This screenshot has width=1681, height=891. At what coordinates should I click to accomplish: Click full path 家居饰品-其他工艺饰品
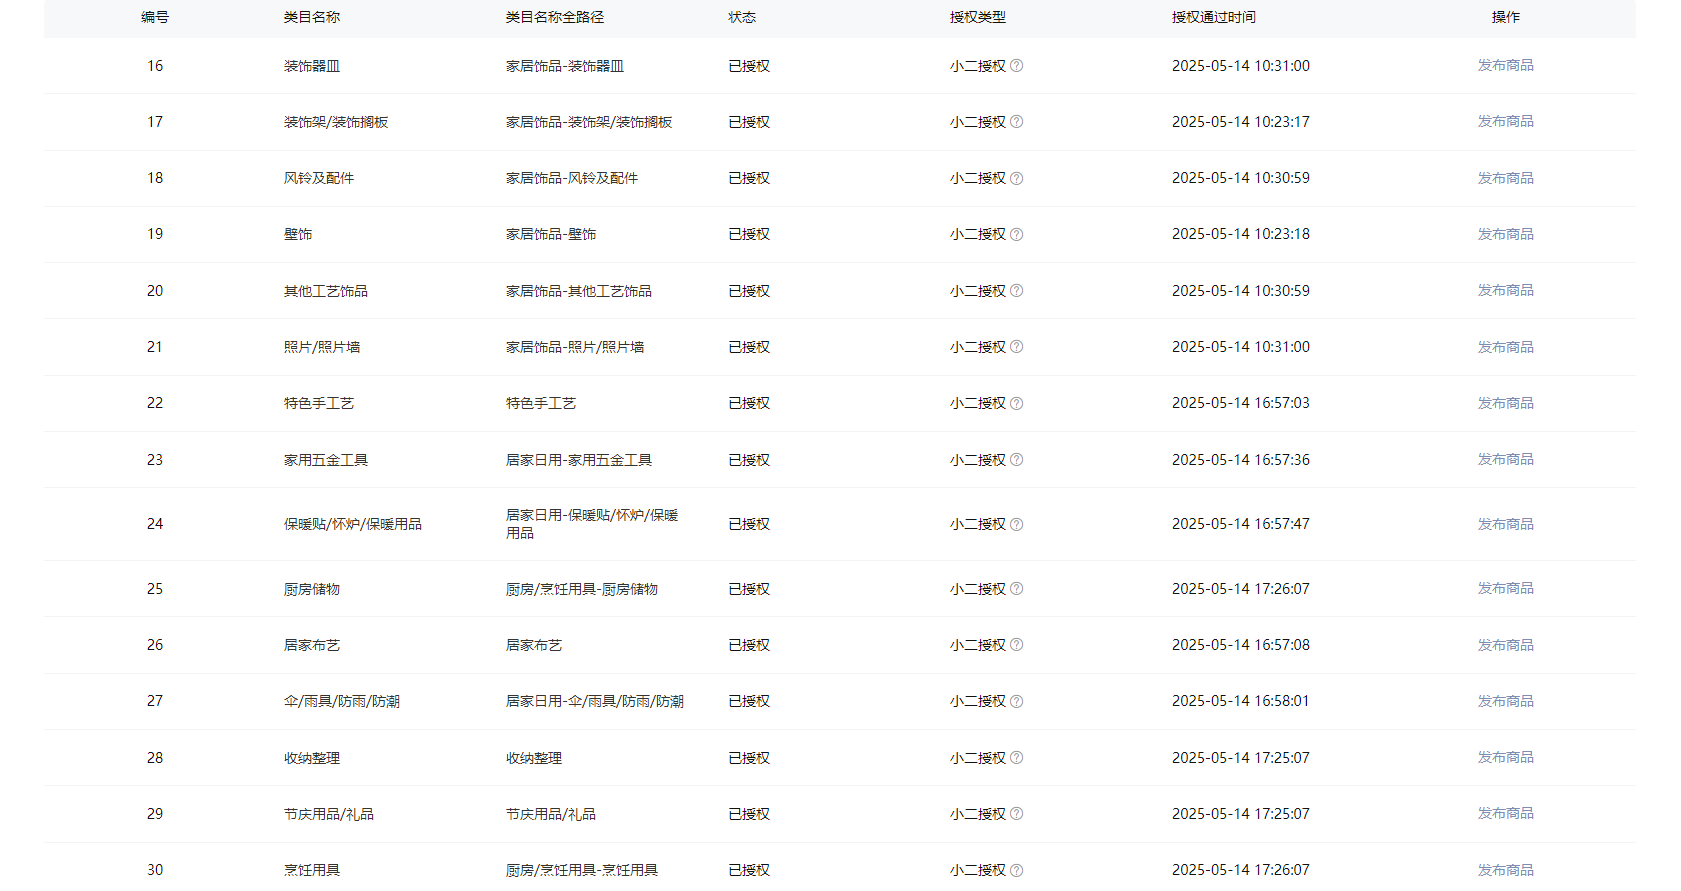tap(579, 291)
